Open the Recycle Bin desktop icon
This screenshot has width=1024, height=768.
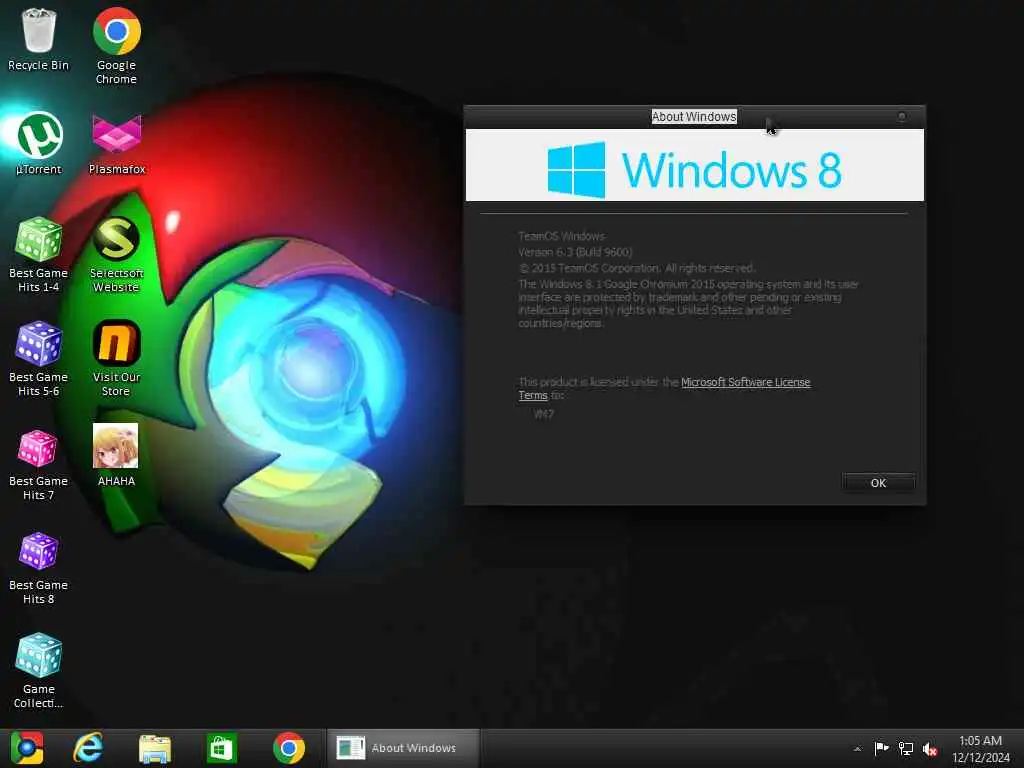39,39
